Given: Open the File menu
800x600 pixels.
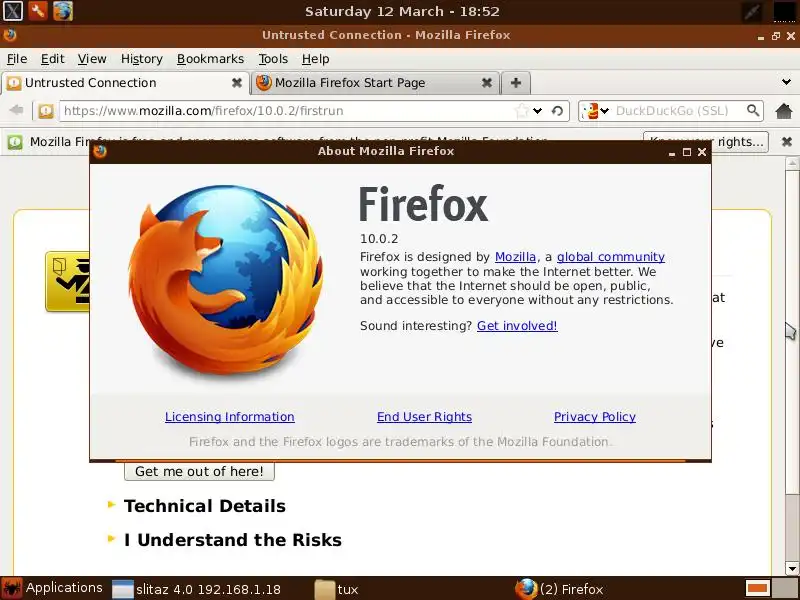Looking at the screenshot, I should pyautogui.click(x=17, y=59).
